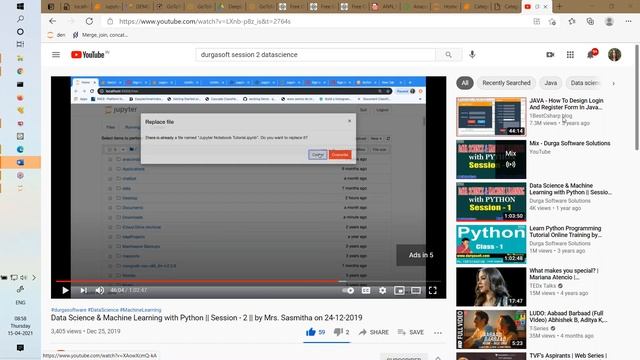Reload the page in browser
The height and width of the screenshot is (360, 640).
[x=89, y=21]
